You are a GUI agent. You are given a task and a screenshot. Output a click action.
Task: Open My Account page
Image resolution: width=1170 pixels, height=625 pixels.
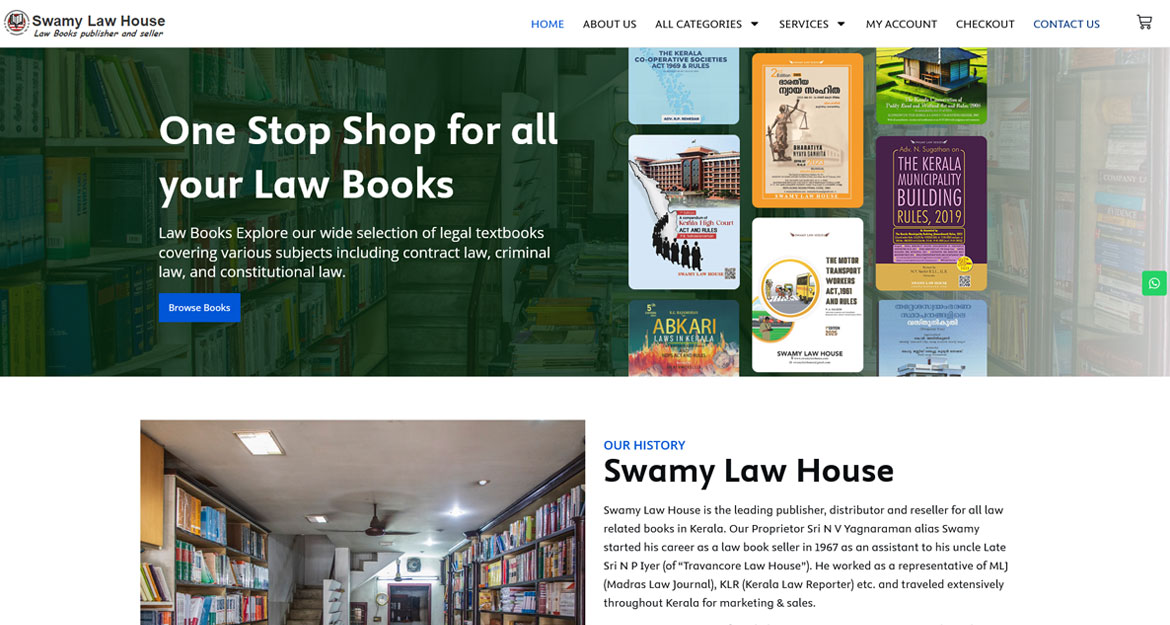901,24
